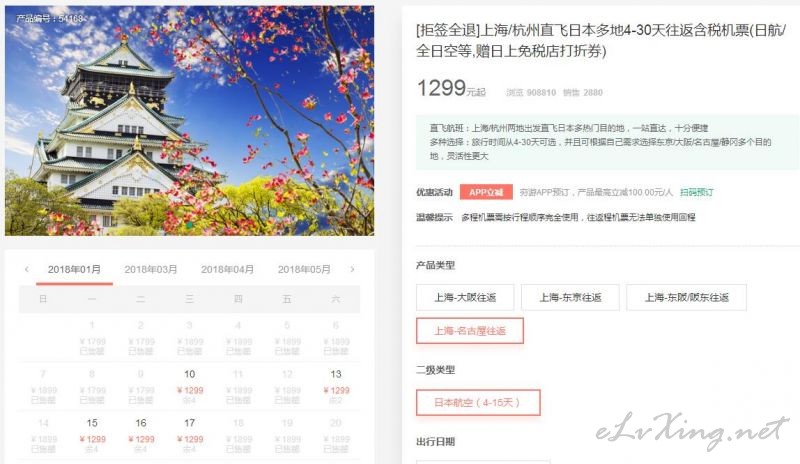Pick January 13 departure at ¥1299

(336, 386)
